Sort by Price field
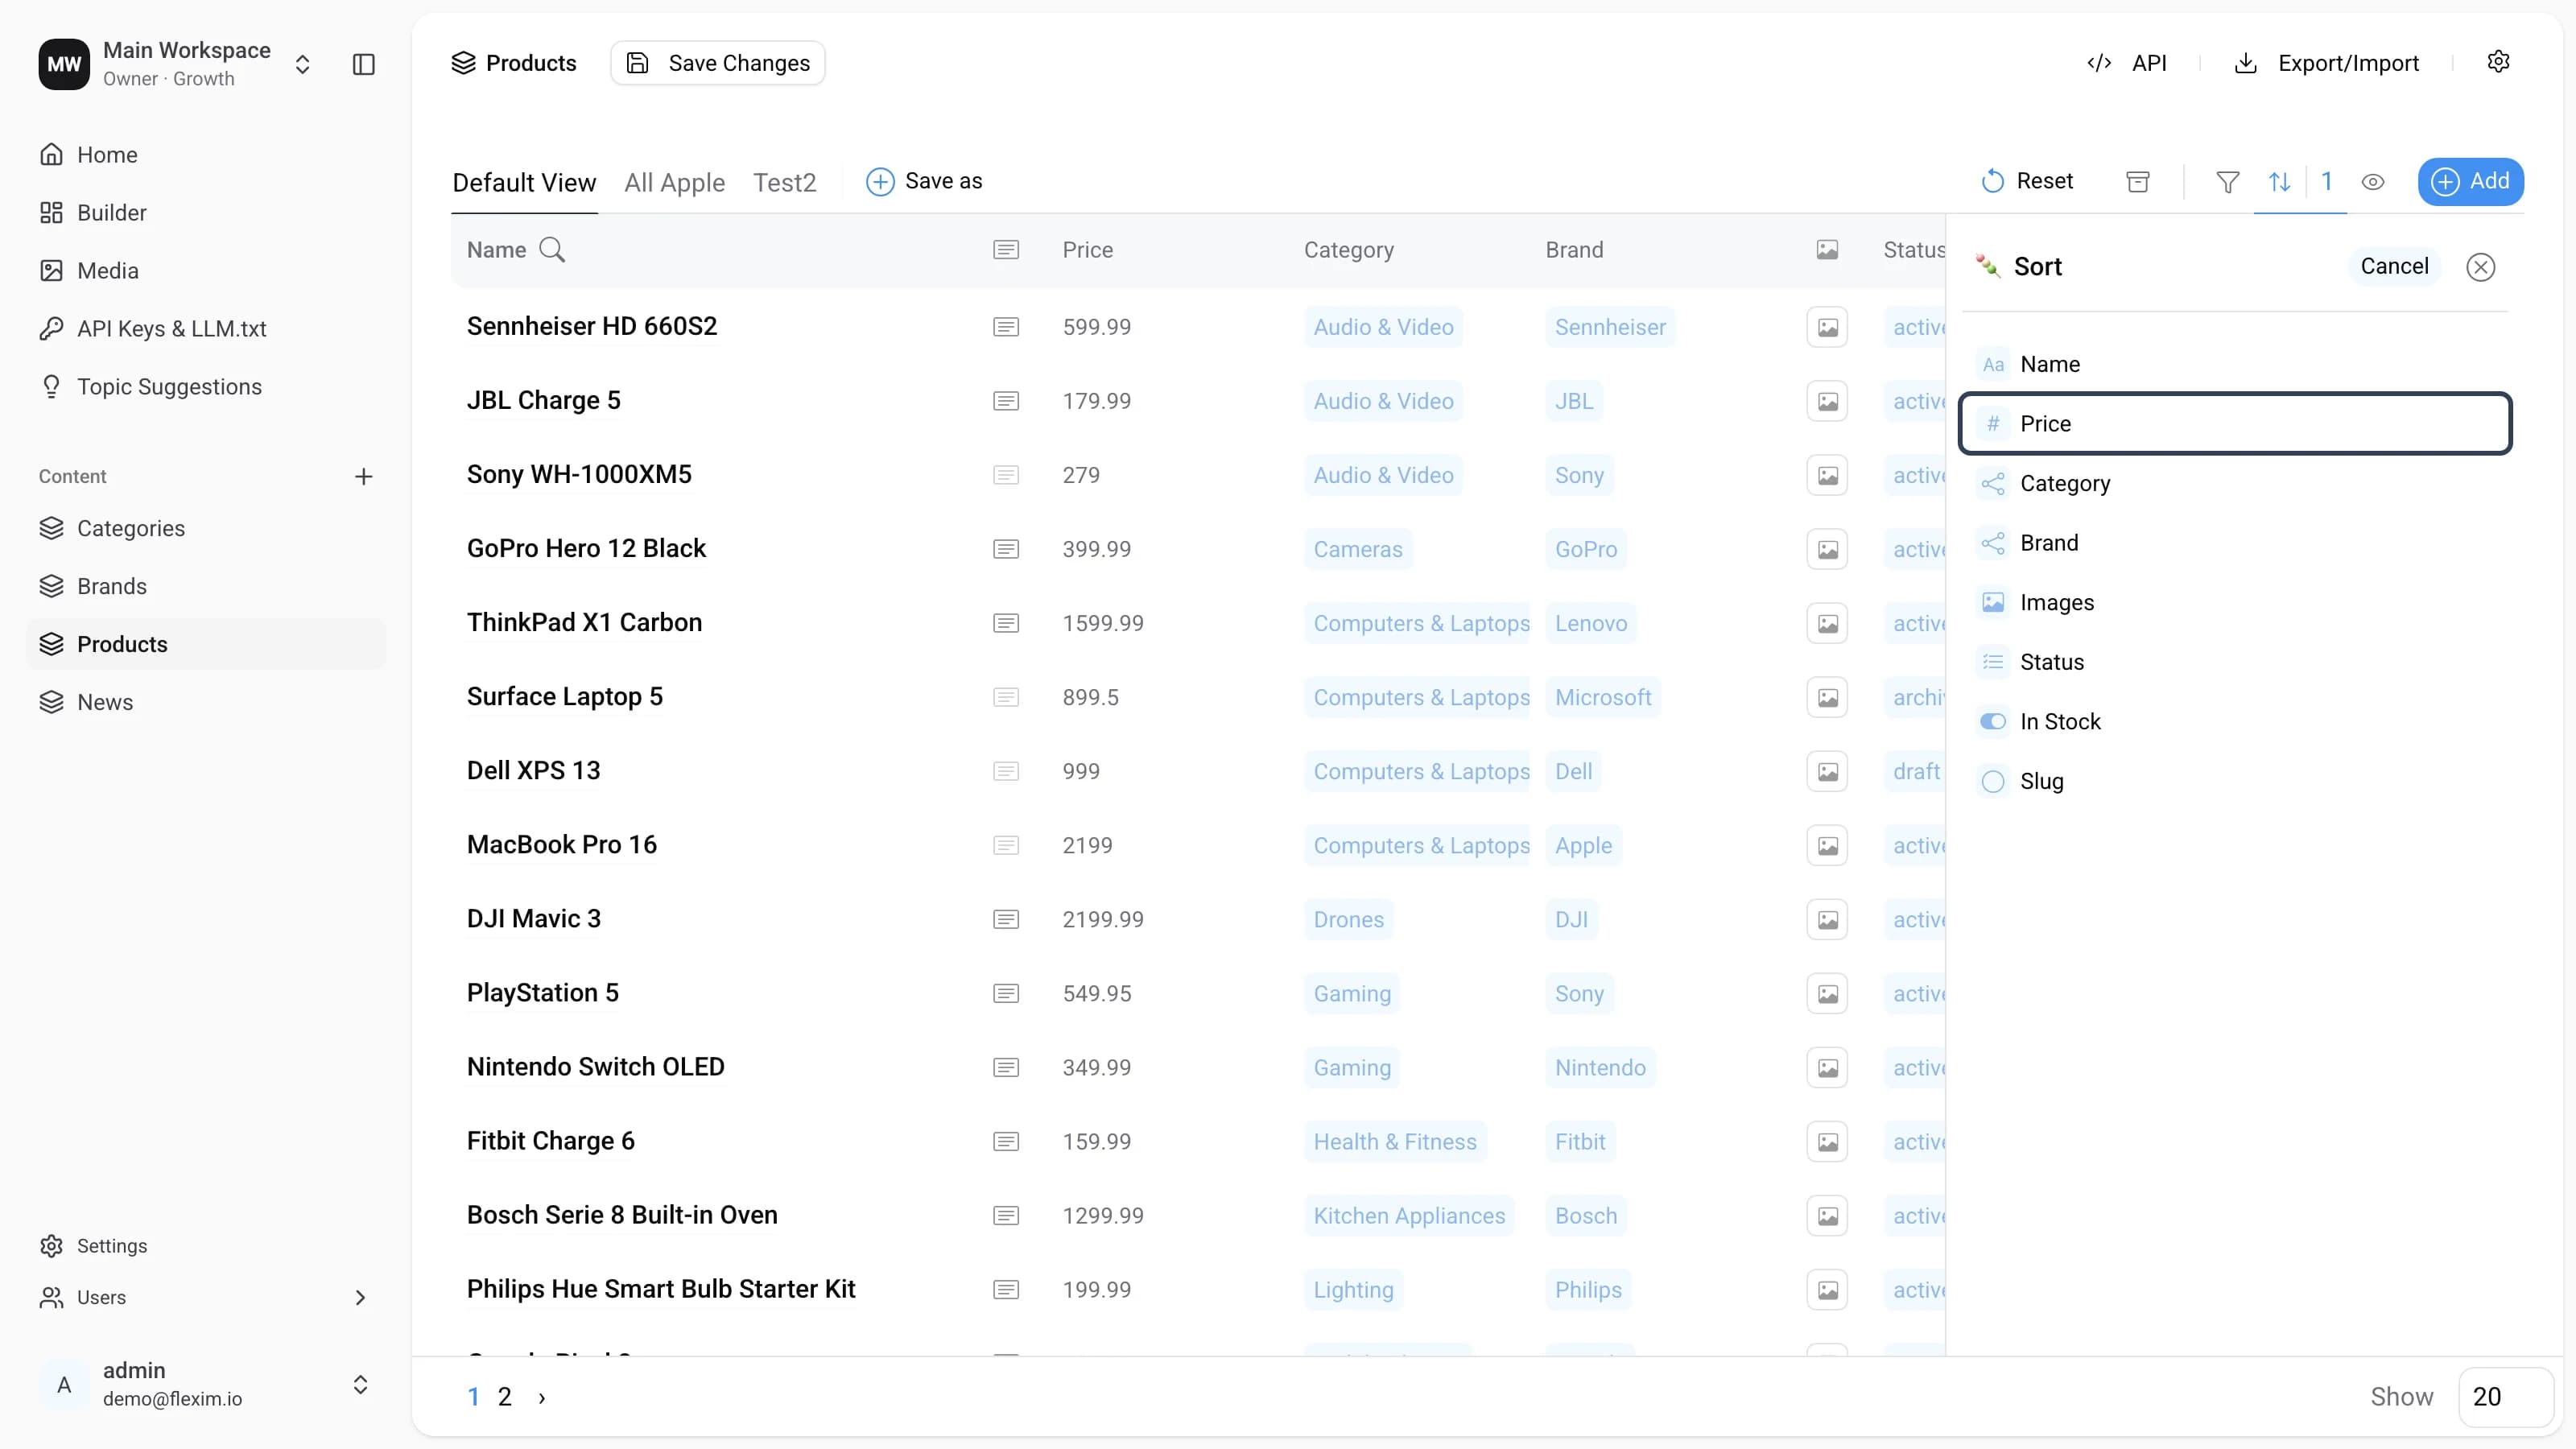The image size is (2576, 1449). coord(2235,423)
